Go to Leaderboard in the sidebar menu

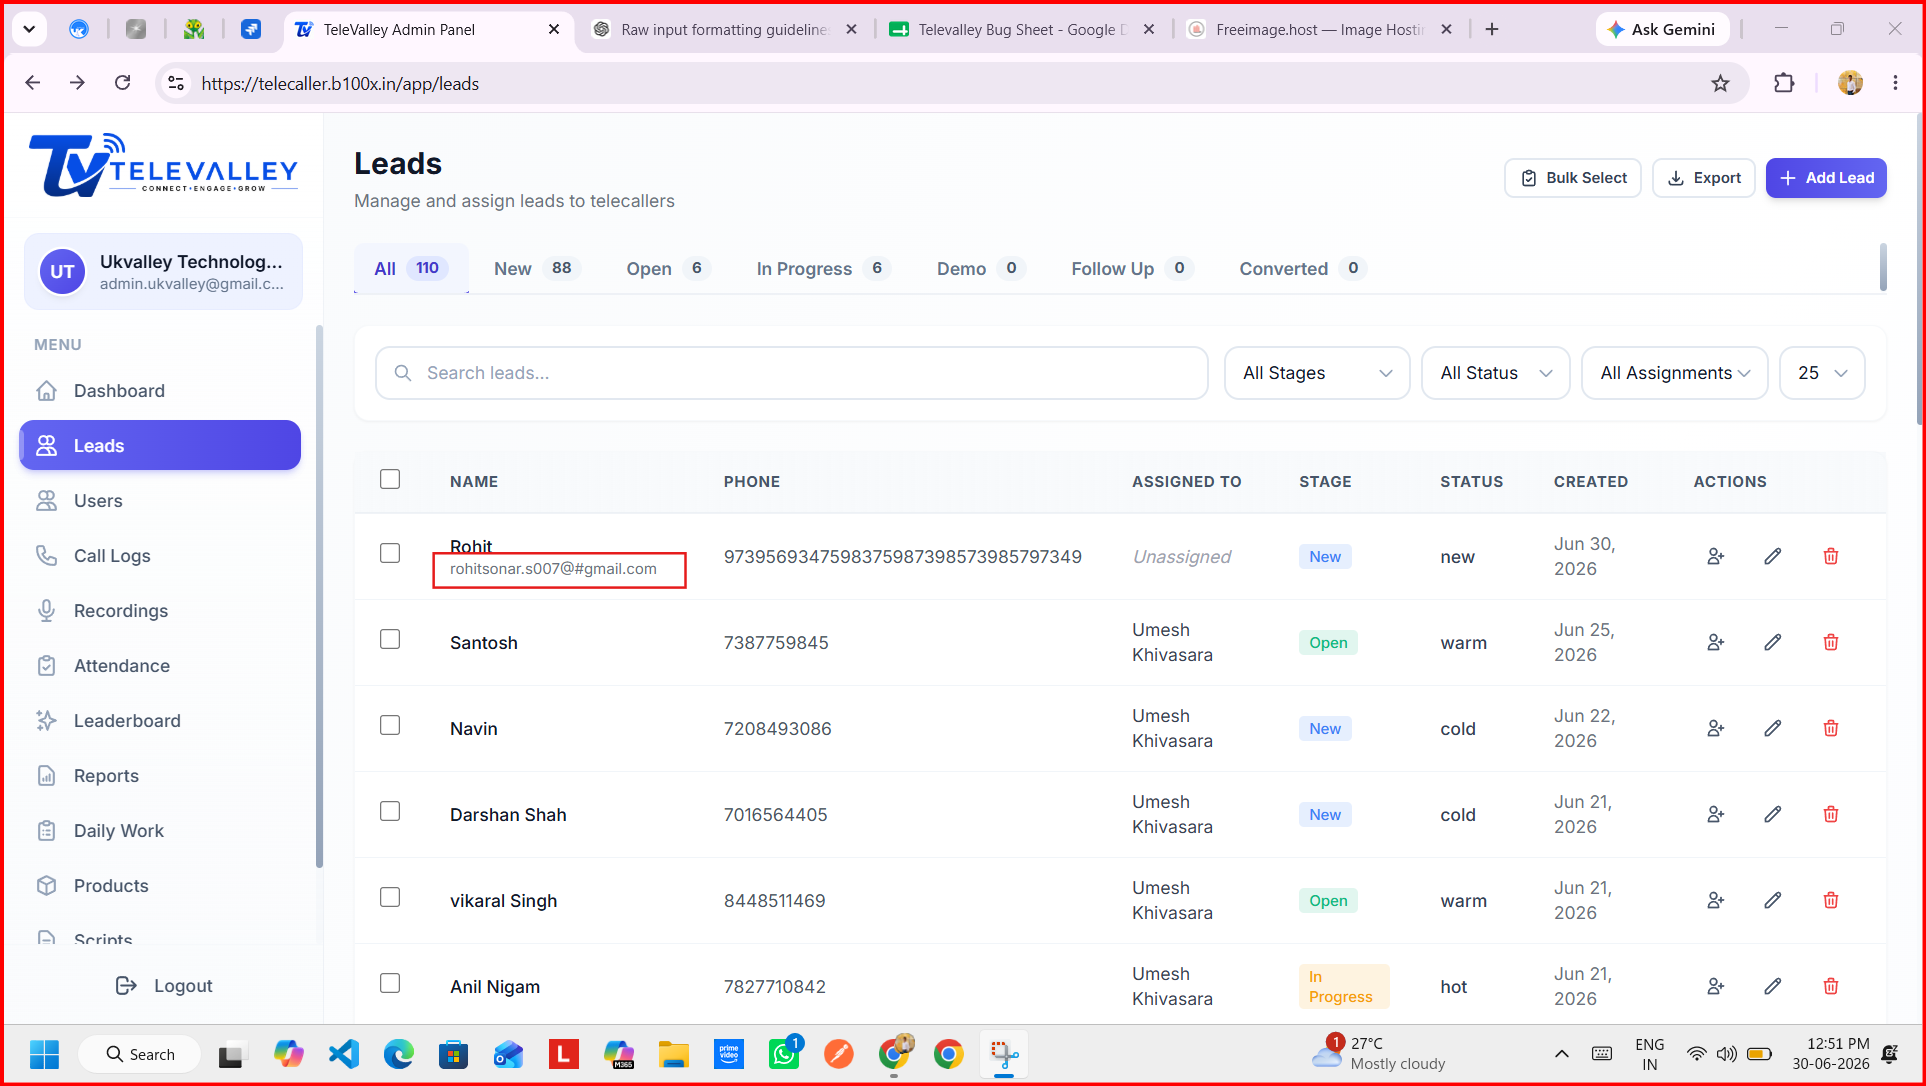point(127,720)
